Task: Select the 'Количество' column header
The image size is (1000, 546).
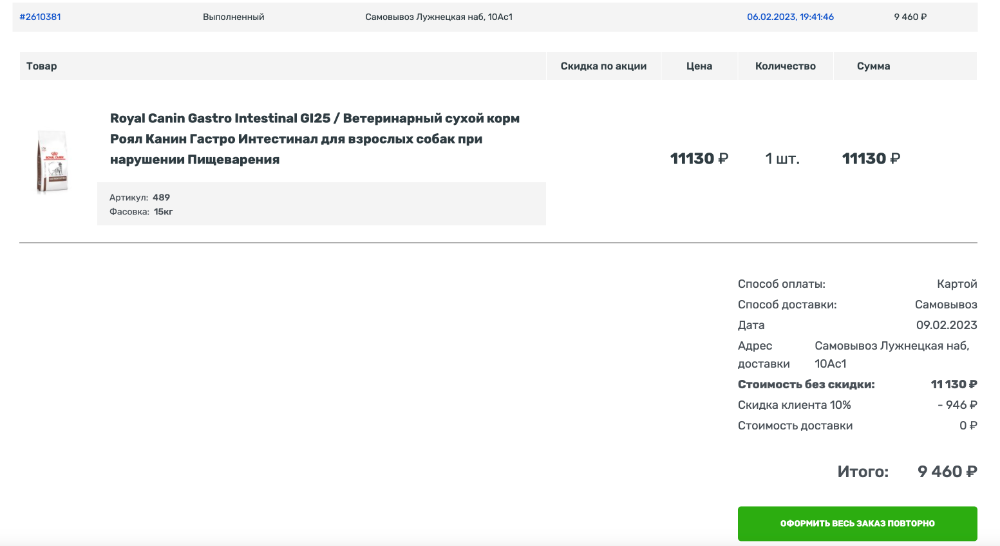Action: [x=785, y=66]
